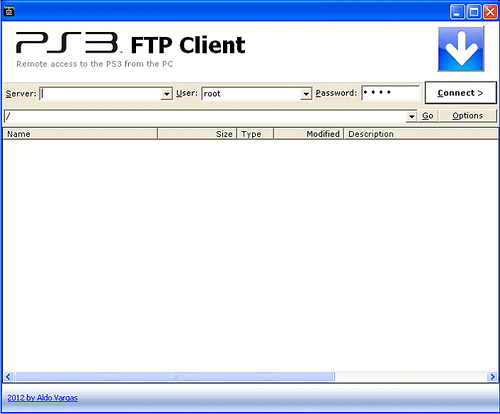500x414 pixels.
Task: Focus the Server address input field
Action: coord(100,94)
